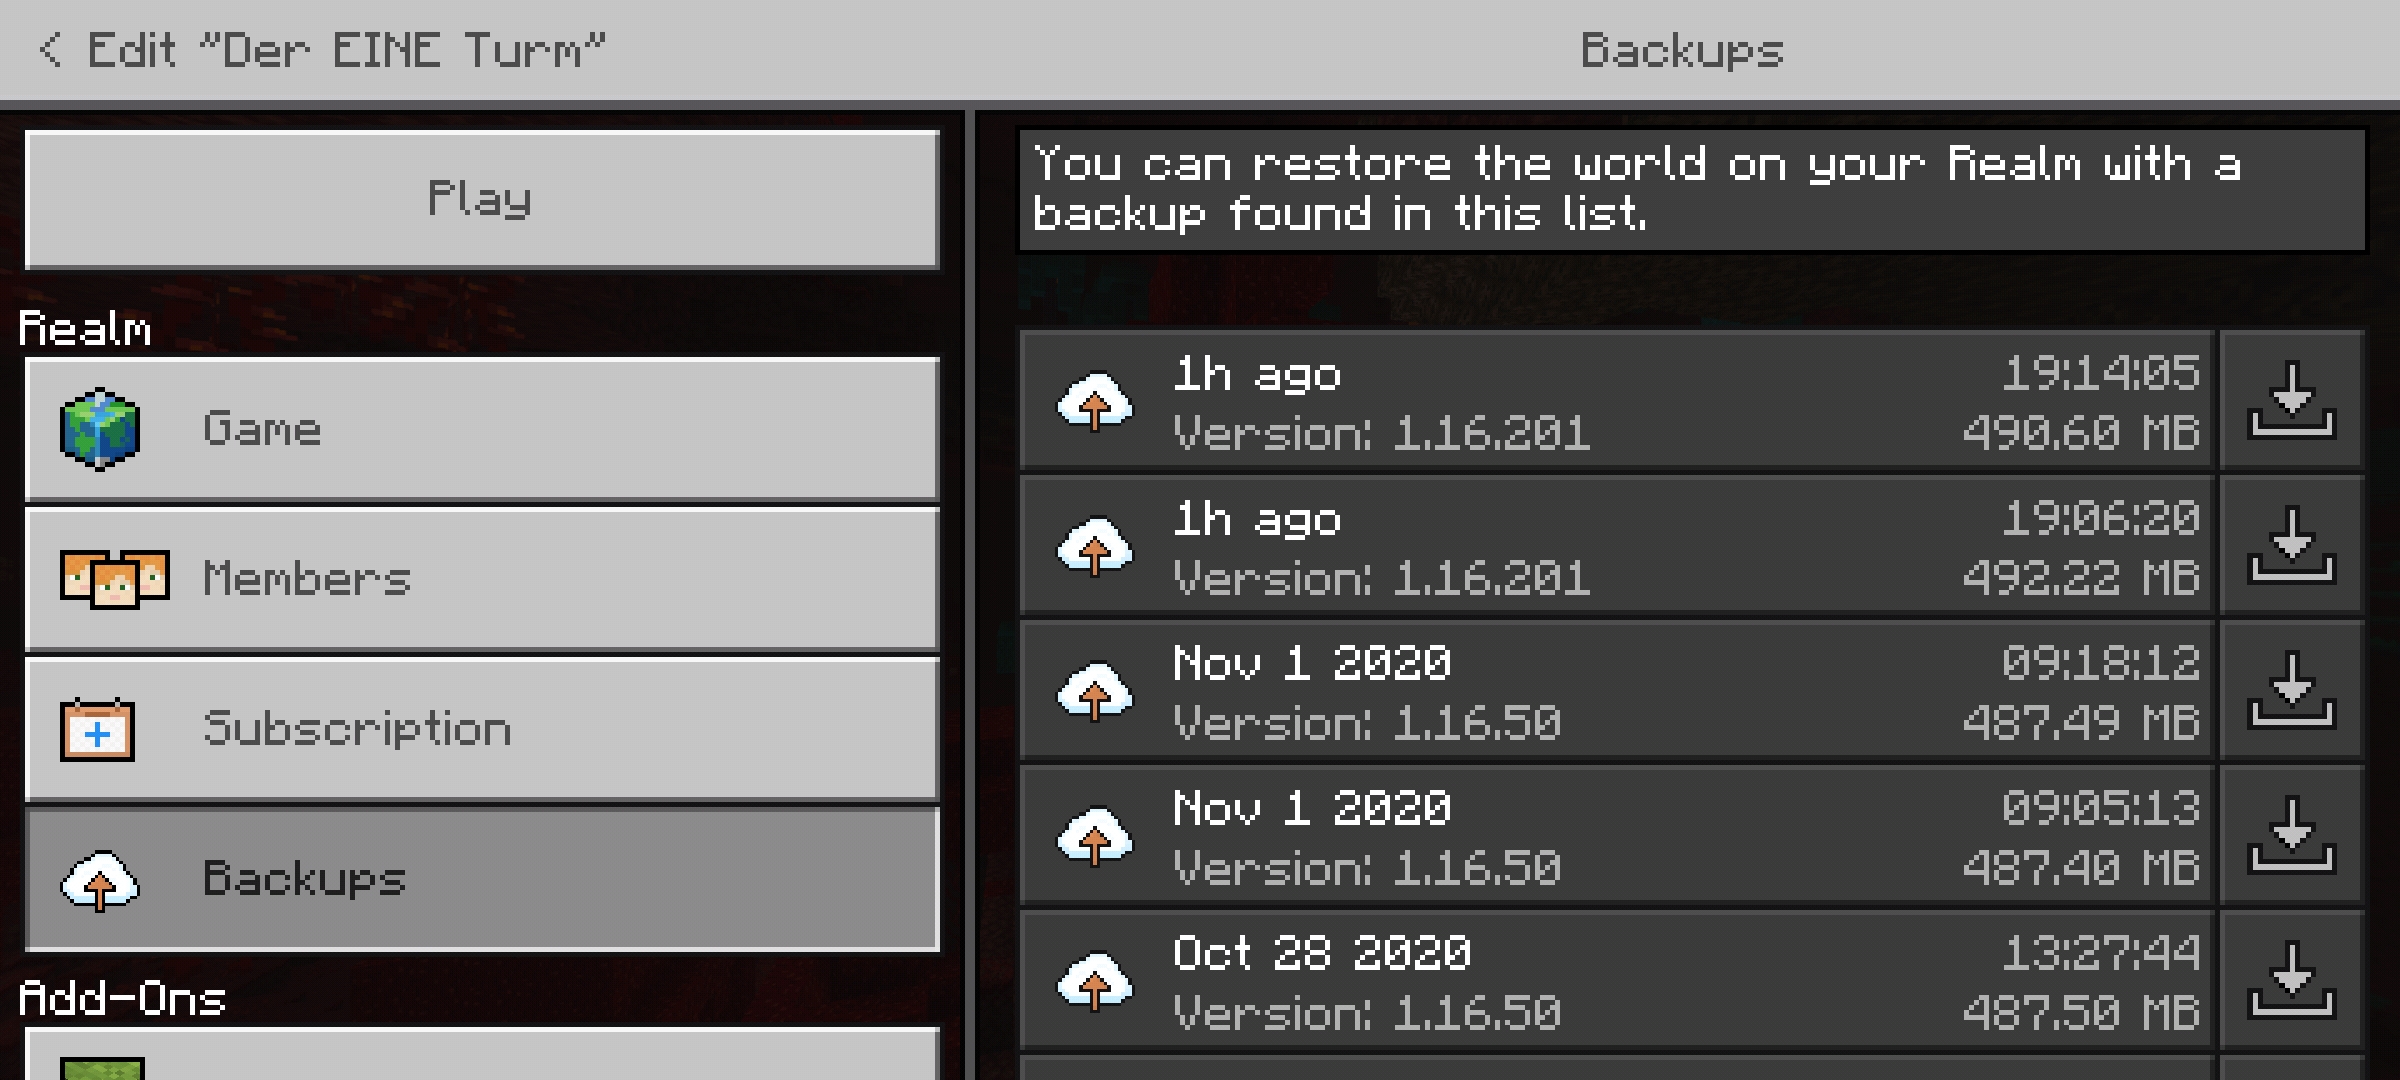Download the 19:14:05 backup
Viewport: 2400px width, 1080px height.
(2292, 400)
